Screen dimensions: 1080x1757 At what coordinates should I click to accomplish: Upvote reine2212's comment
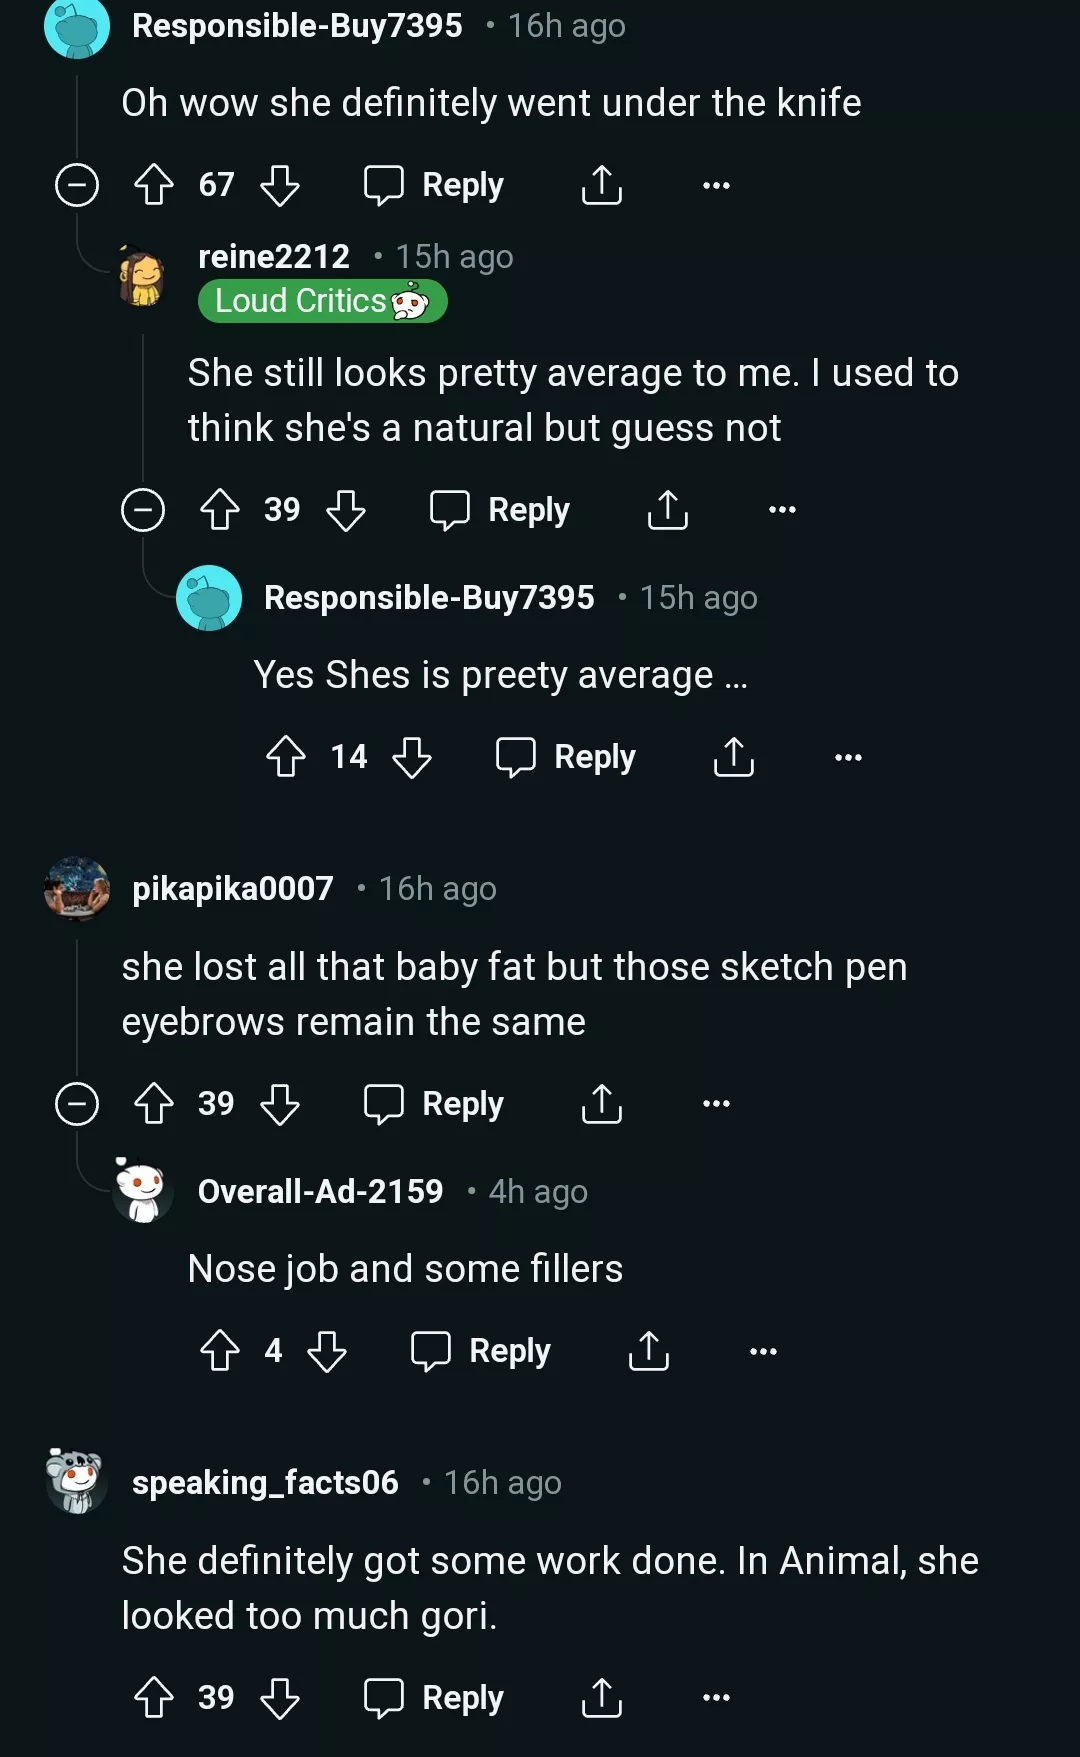click(x=220, y=510)
